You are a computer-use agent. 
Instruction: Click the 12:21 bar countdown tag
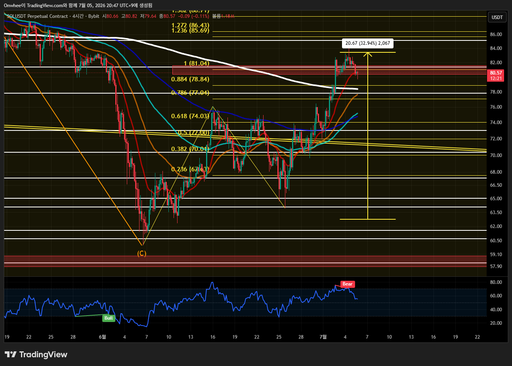click(x=496, y=78)
